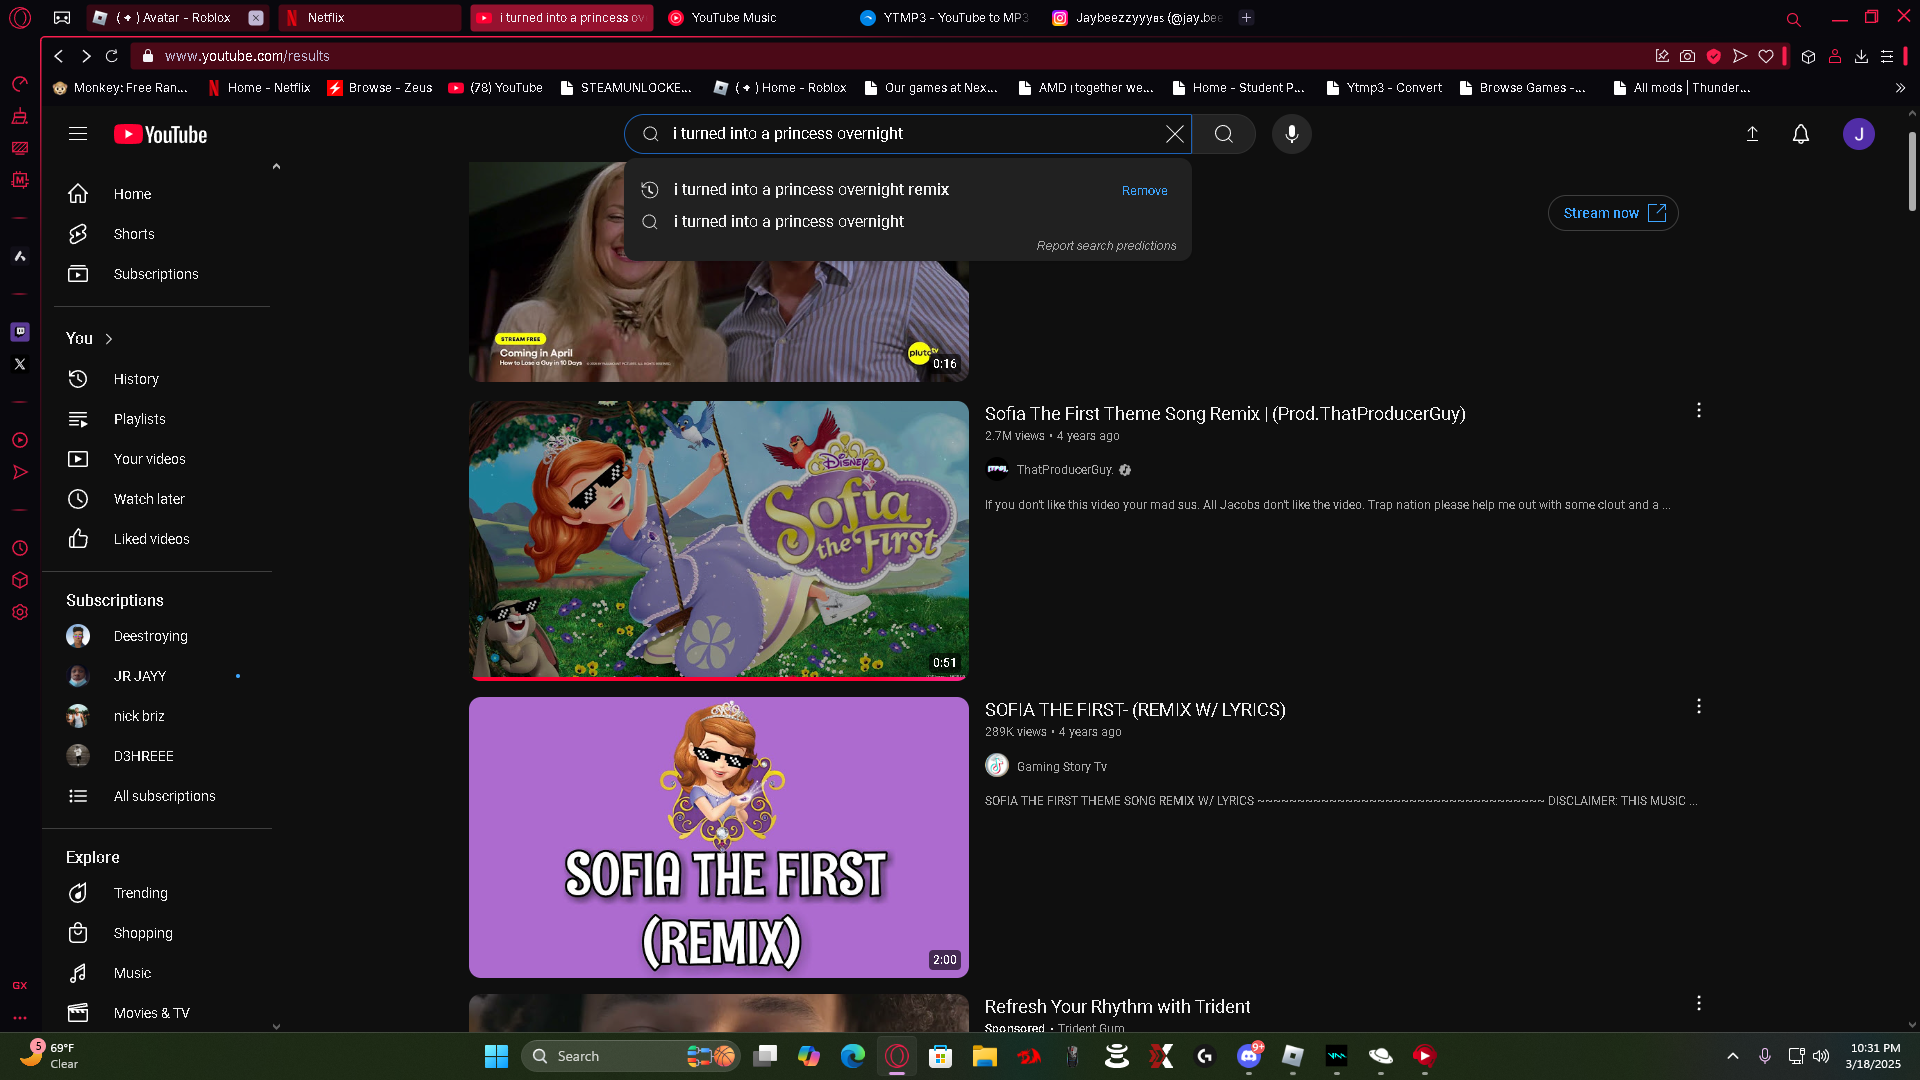Viewport: 1920px width, 1080px height.
Task: Click the Stream now button
Action: point(1613,213)
